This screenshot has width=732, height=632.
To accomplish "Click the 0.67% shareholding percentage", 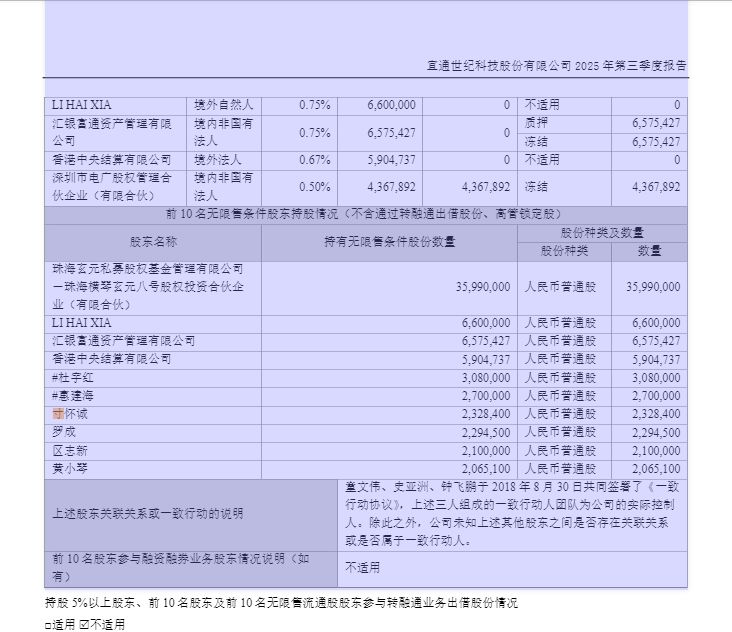I will (x=314, y=160).
